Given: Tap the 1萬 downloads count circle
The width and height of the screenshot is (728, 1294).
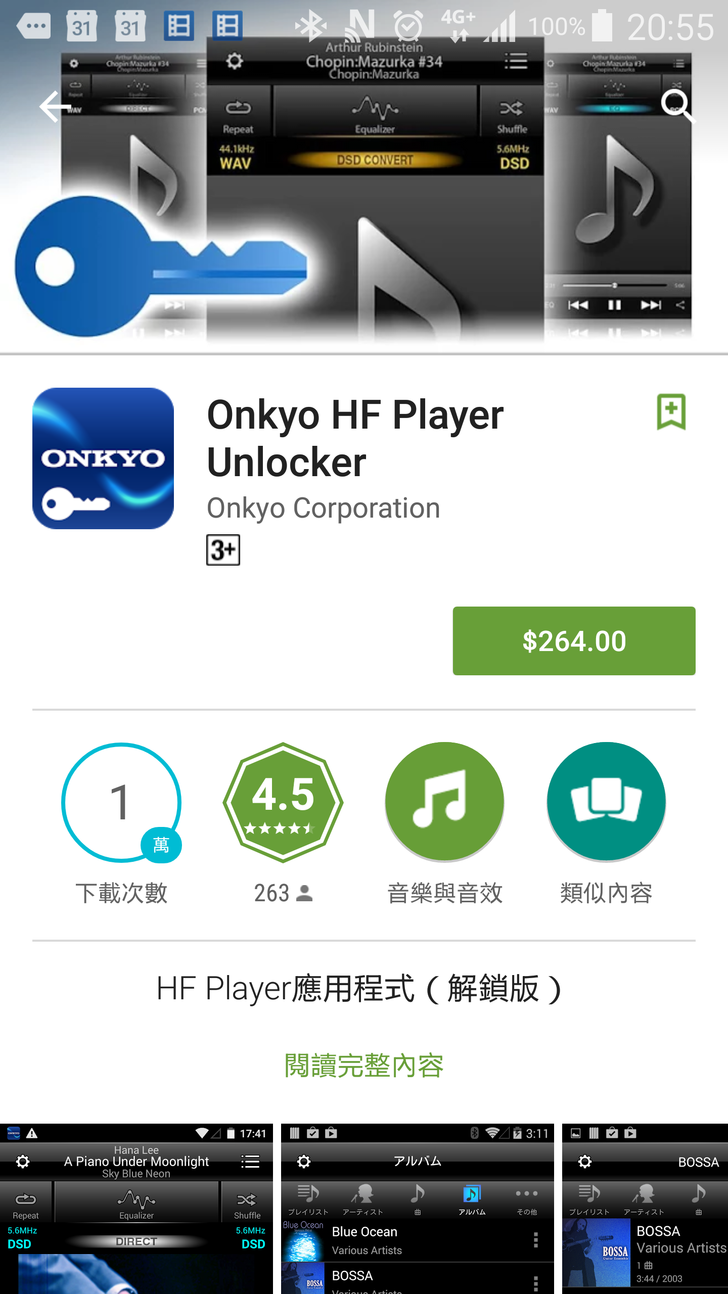Looking at the screenshot, I should click(121, 802).
